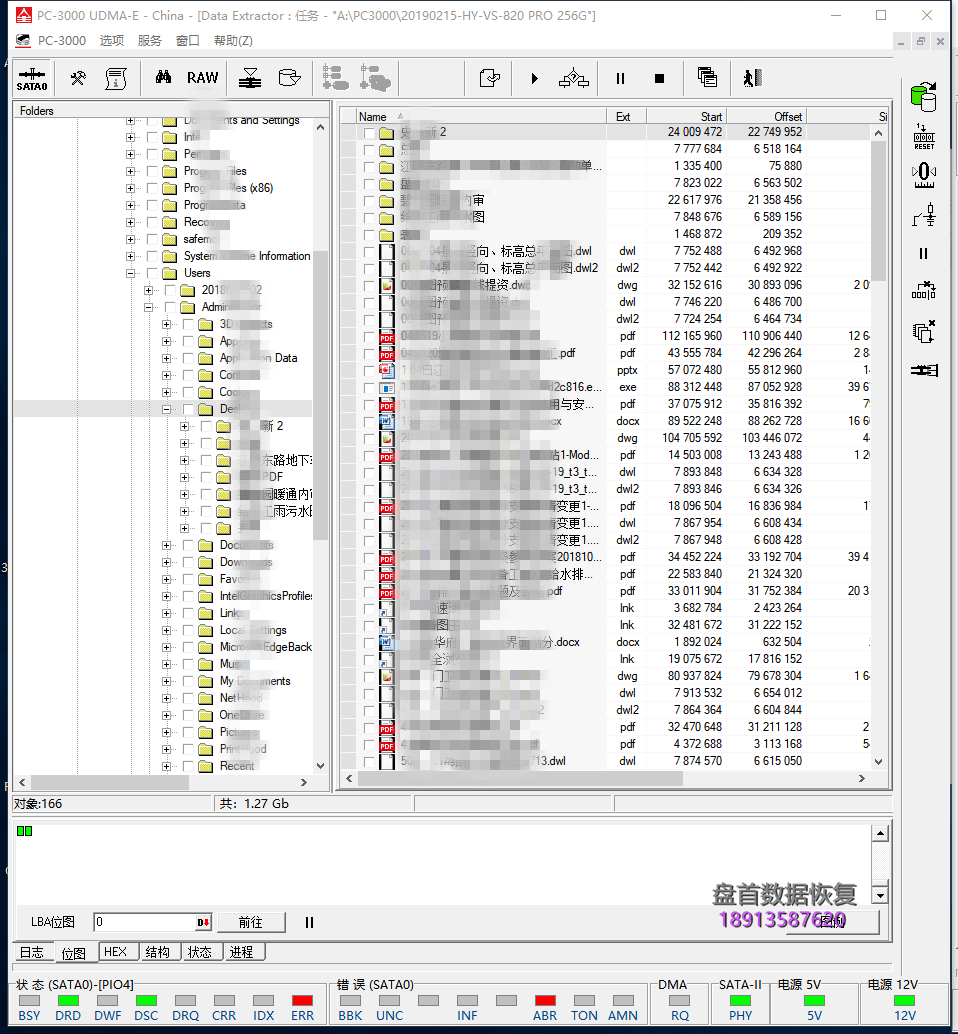Click the sector-mark sidebar icon
This screenshot has width=958, height=1034.
[x=924, y=290]
